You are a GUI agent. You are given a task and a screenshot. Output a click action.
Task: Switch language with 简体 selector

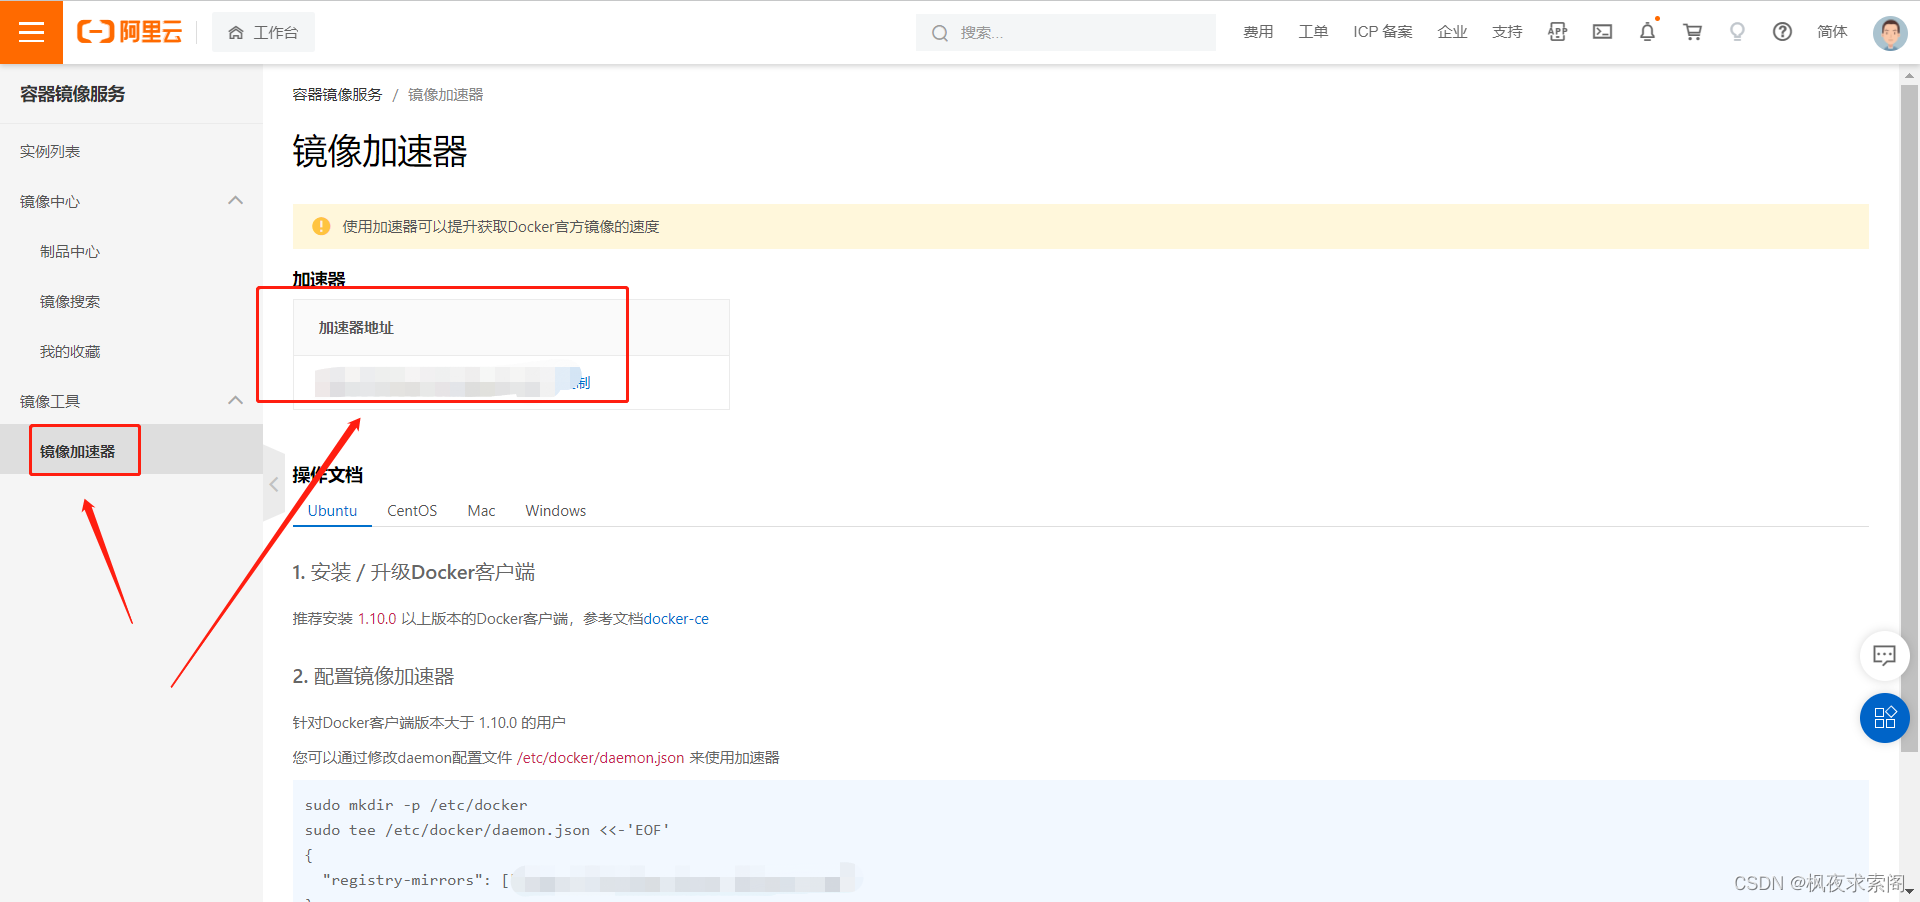click(1832, 32)
